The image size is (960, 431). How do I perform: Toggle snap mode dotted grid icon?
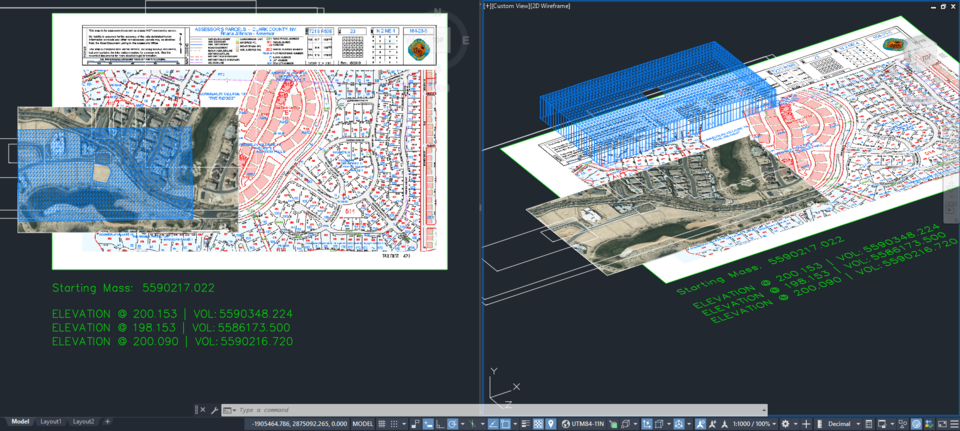tap(394, 424)
